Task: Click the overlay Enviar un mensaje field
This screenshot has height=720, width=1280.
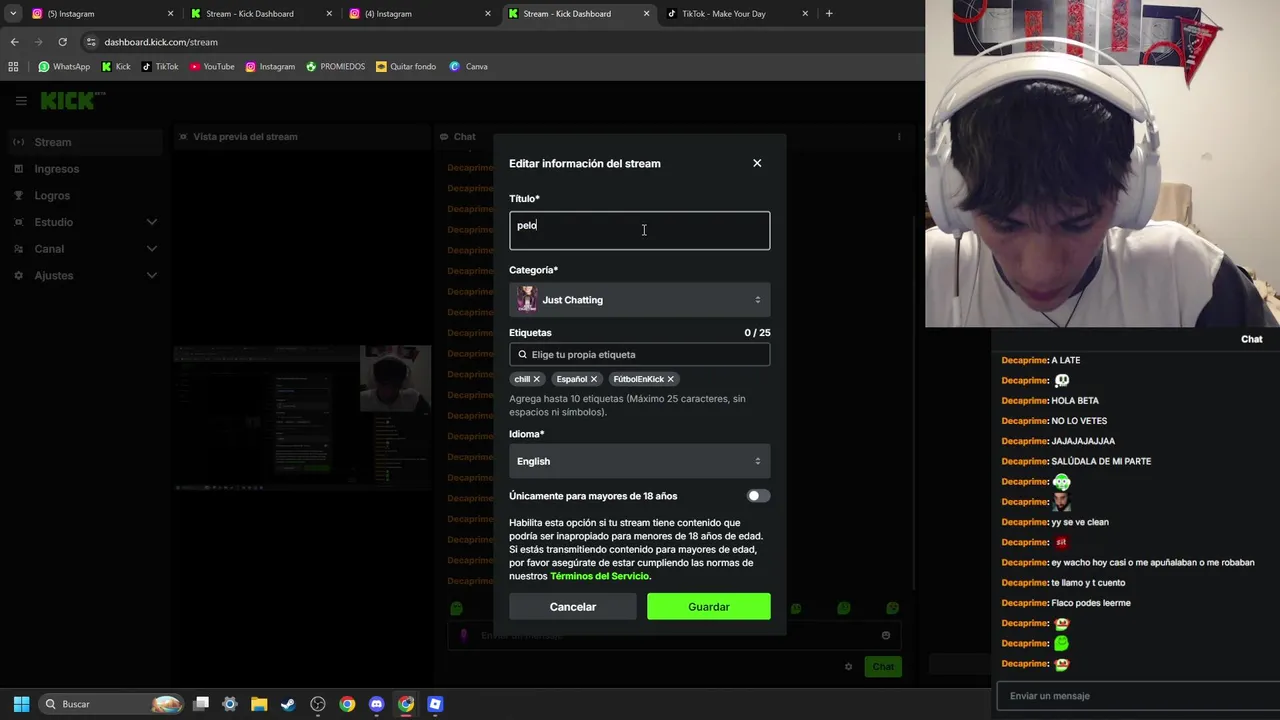Action: coord(1137,696)
